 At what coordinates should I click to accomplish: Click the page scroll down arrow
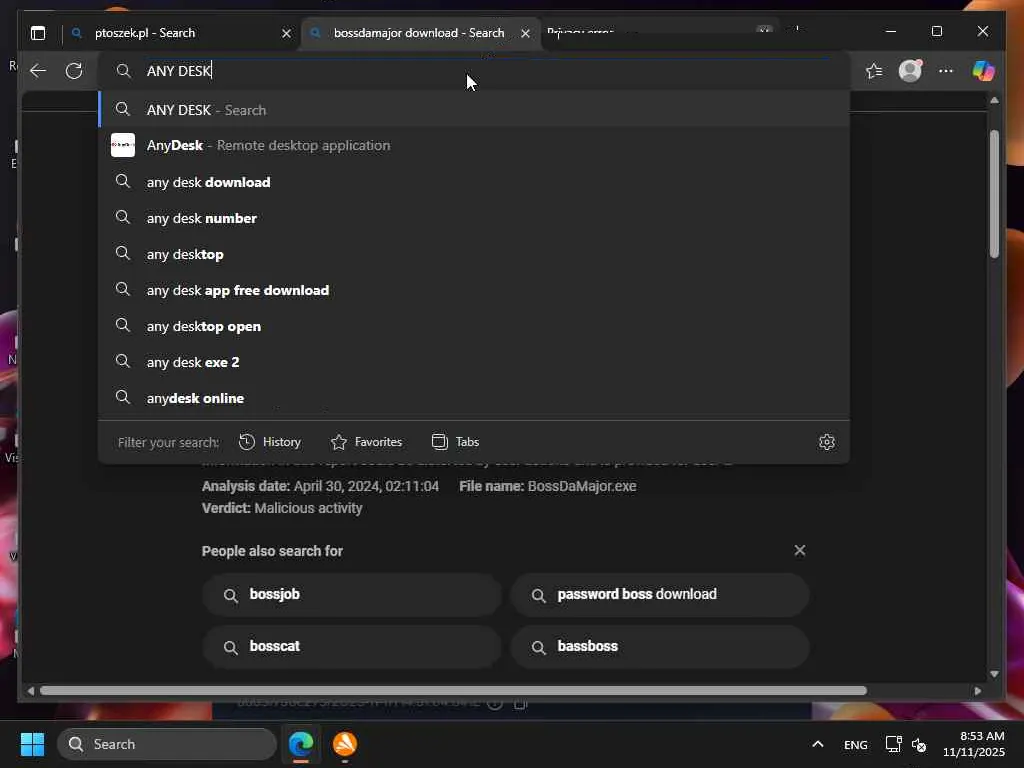[994, 674]
